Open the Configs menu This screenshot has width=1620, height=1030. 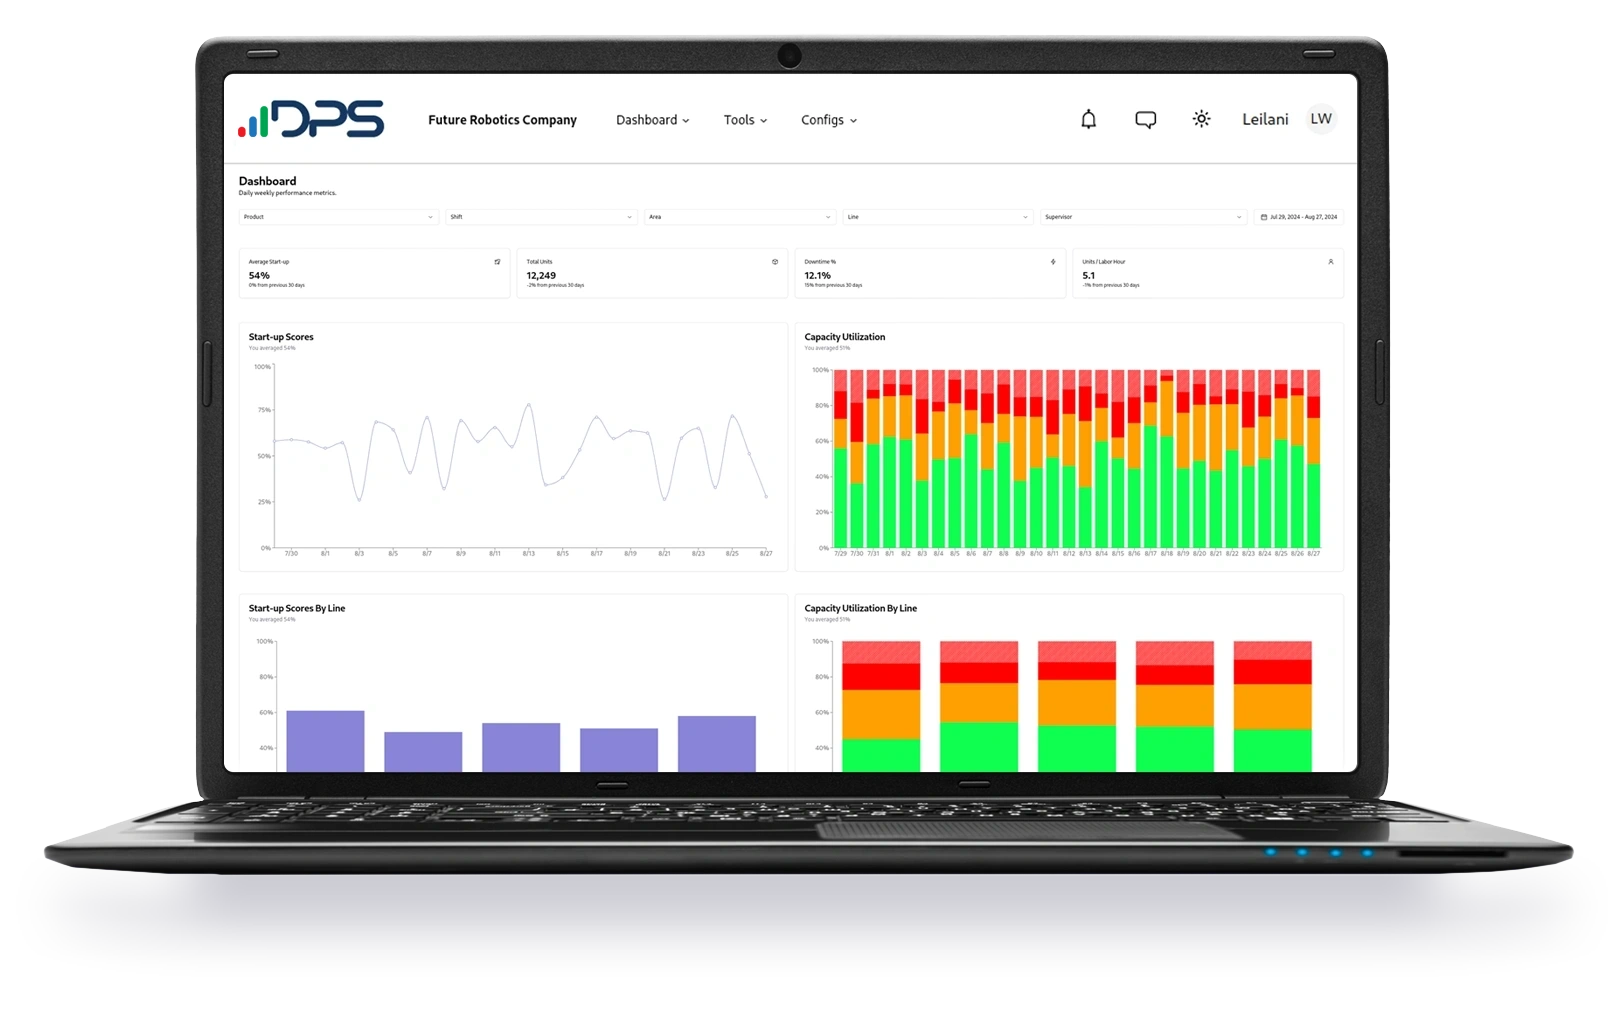click(x=829, y=120)
